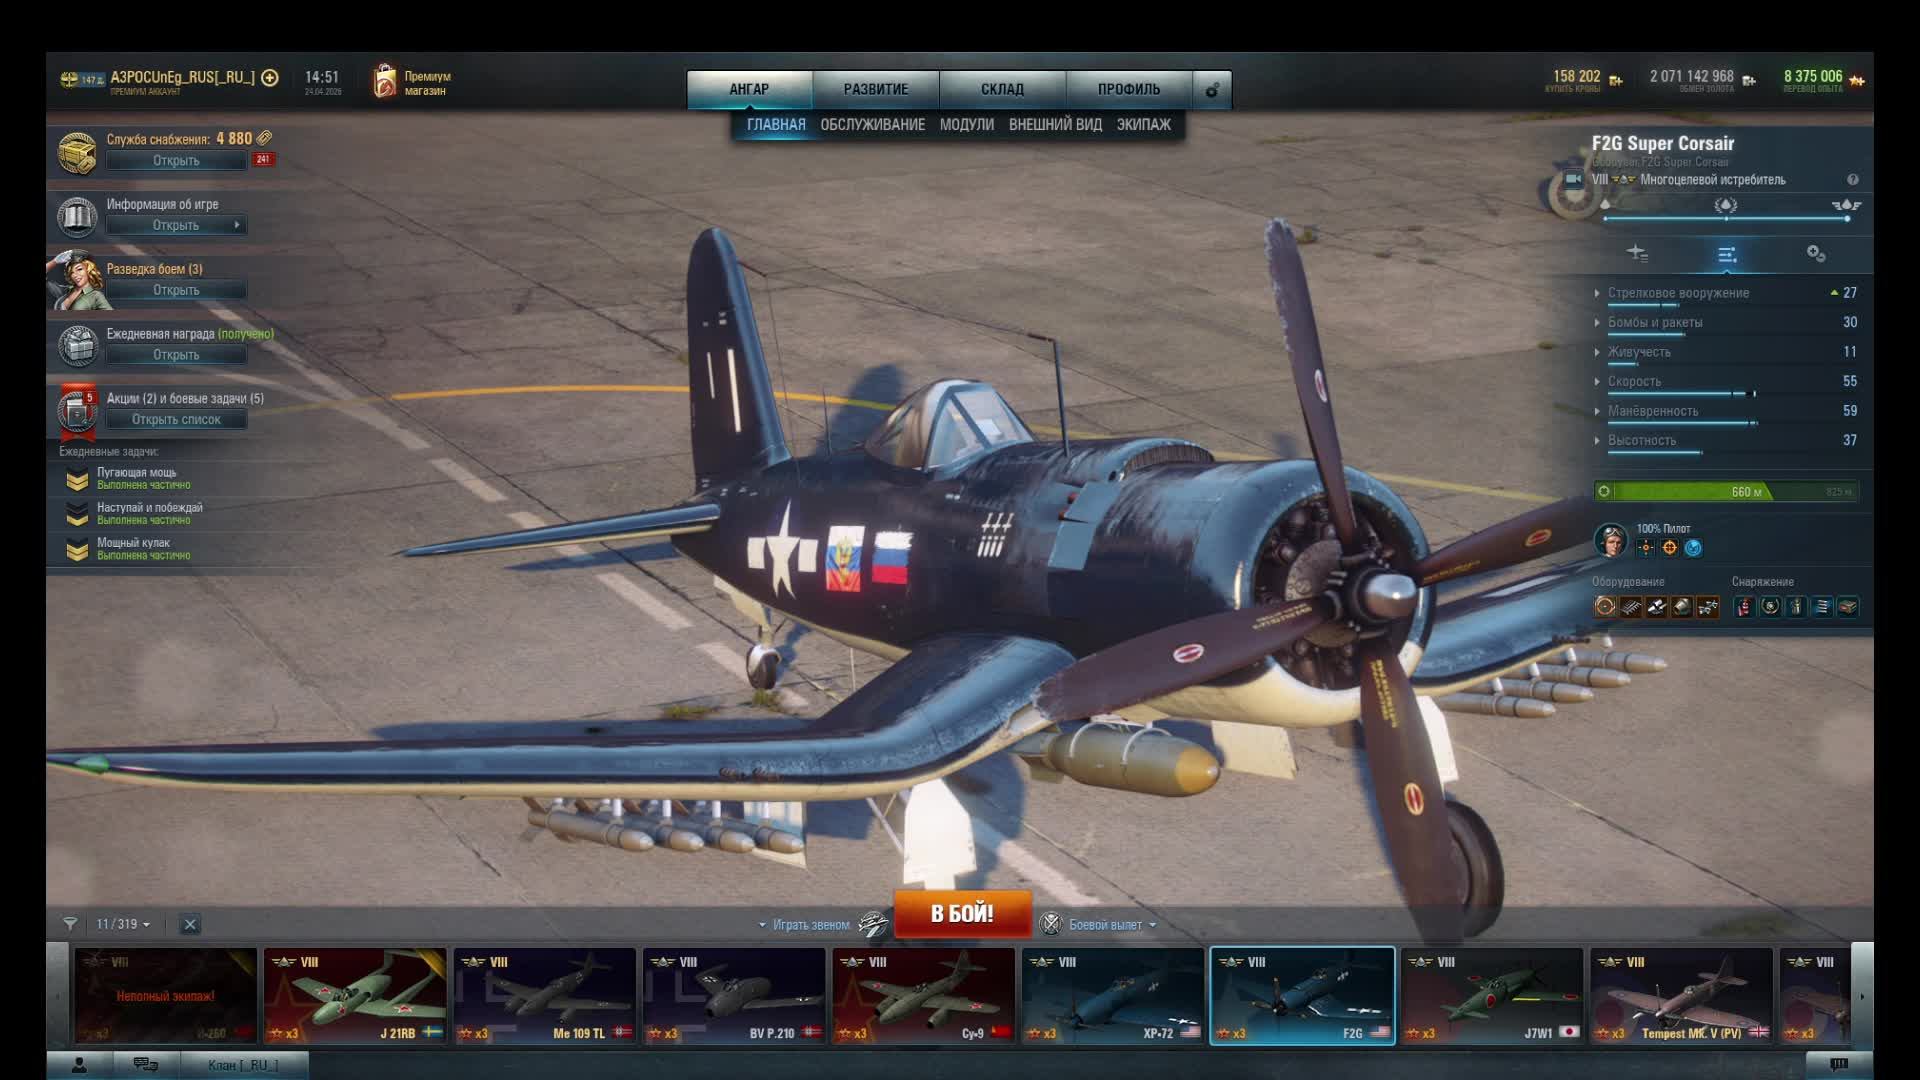Viewport: 1920px width, 1080px height.
Task: Reset carousel filter with X button
Action: coord(190,924)
